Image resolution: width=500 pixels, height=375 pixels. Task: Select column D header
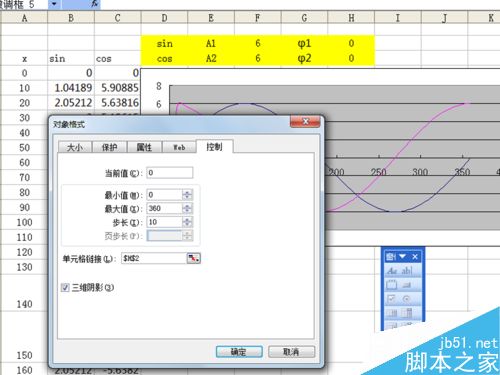(164, 17)
